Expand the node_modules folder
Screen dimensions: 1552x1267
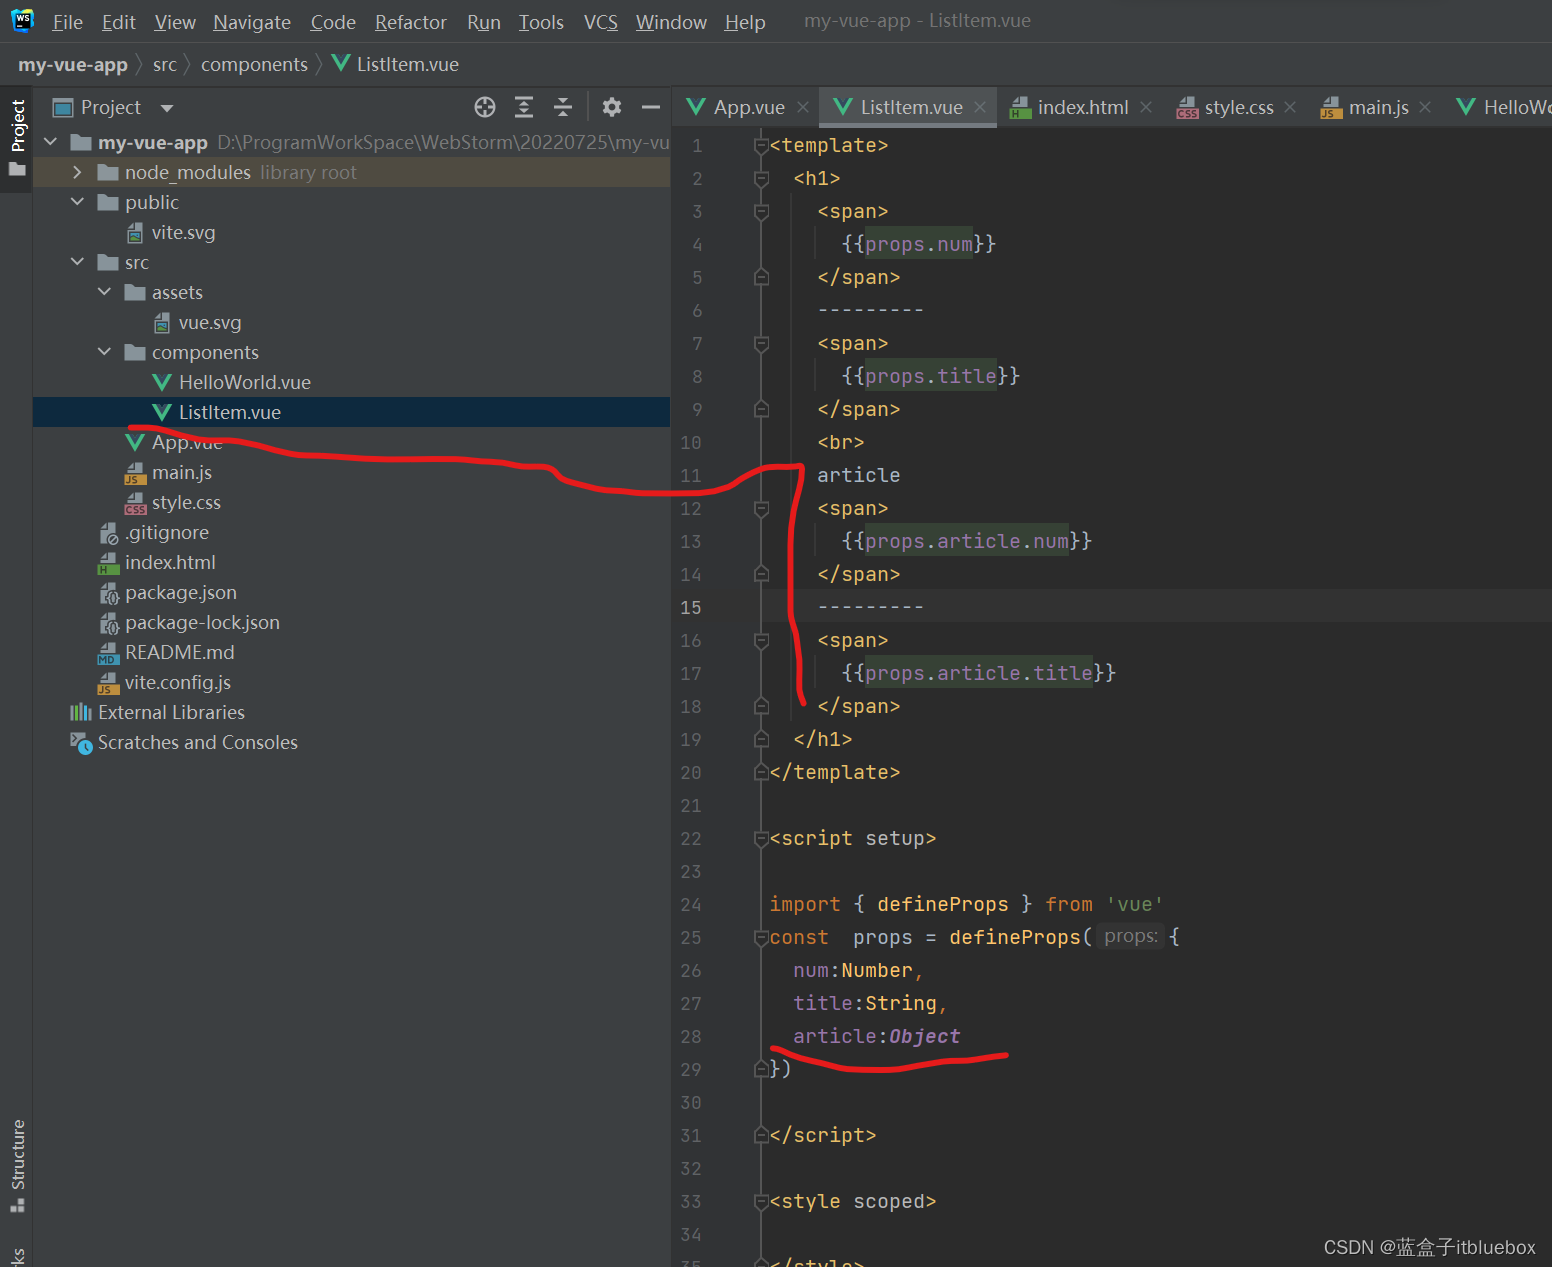77,172
